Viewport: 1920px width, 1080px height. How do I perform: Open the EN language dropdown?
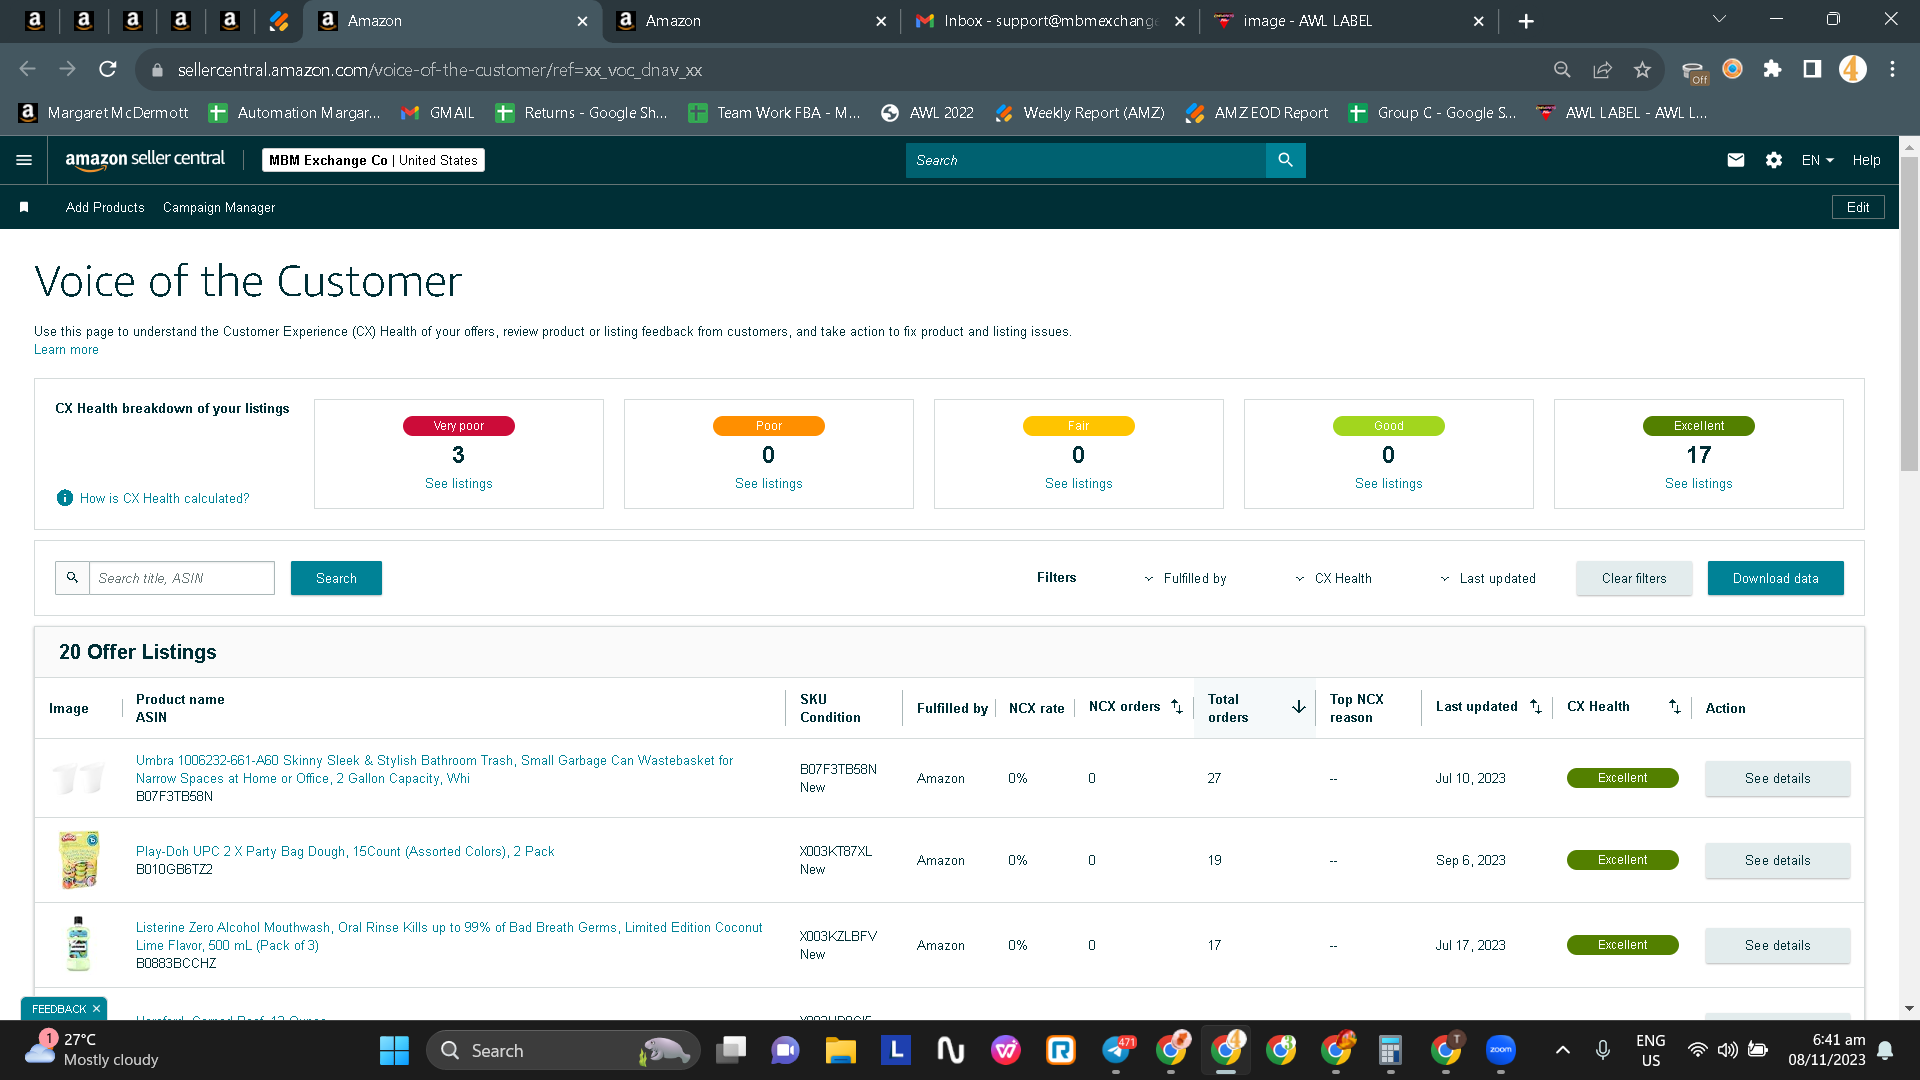pos(1818,160)
